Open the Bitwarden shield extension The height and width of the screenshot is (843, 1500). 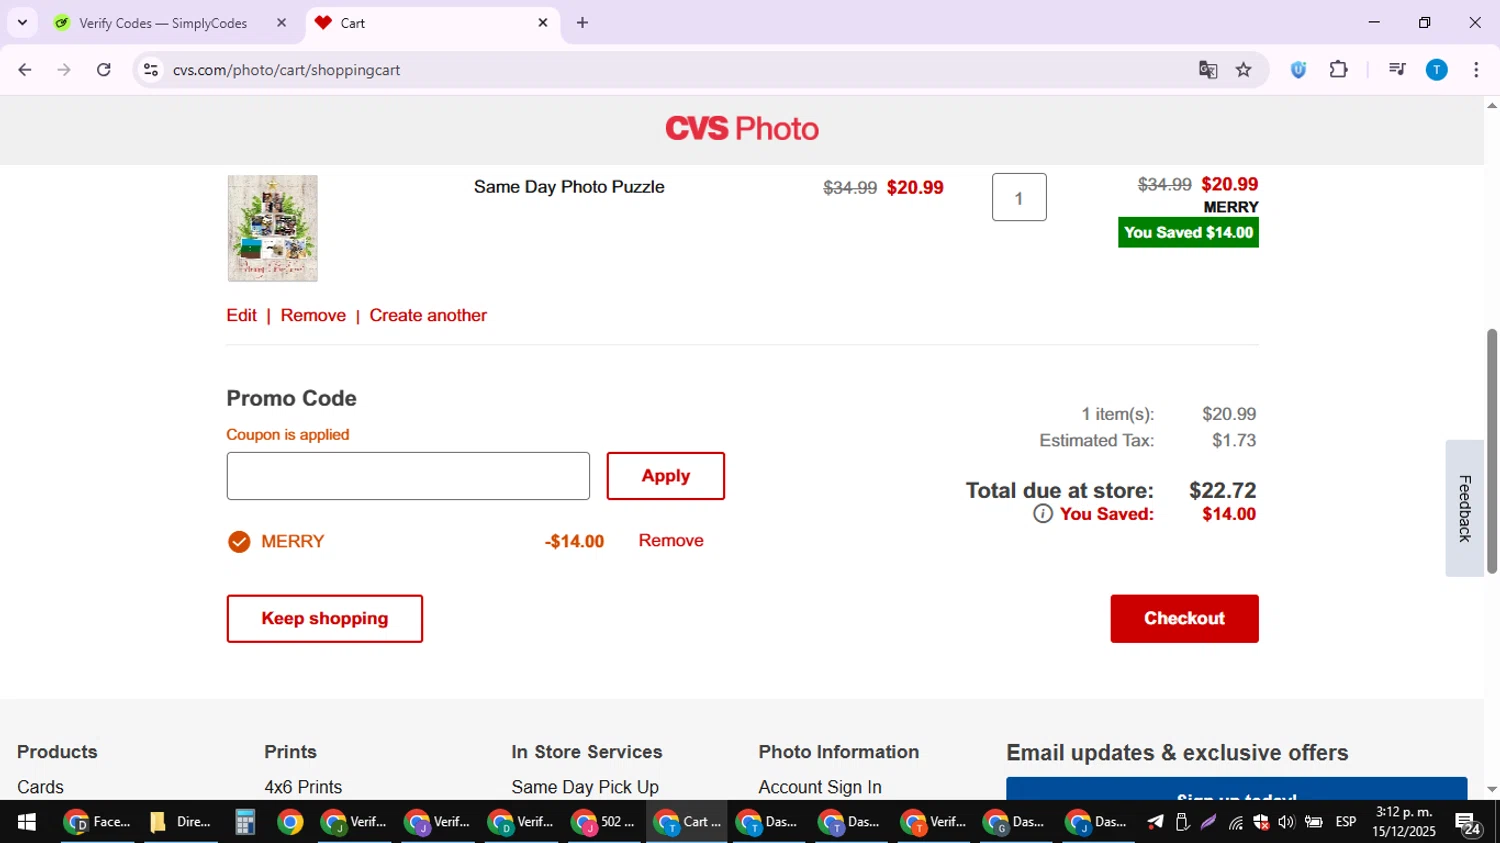[x=1298, y=70]
